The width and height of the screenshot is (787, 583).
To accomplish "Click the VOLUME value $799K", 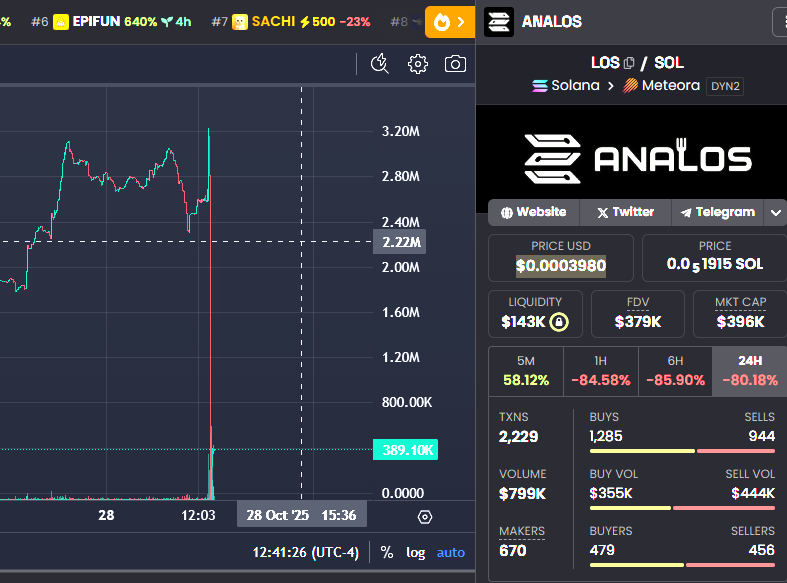I will [522, 494].
